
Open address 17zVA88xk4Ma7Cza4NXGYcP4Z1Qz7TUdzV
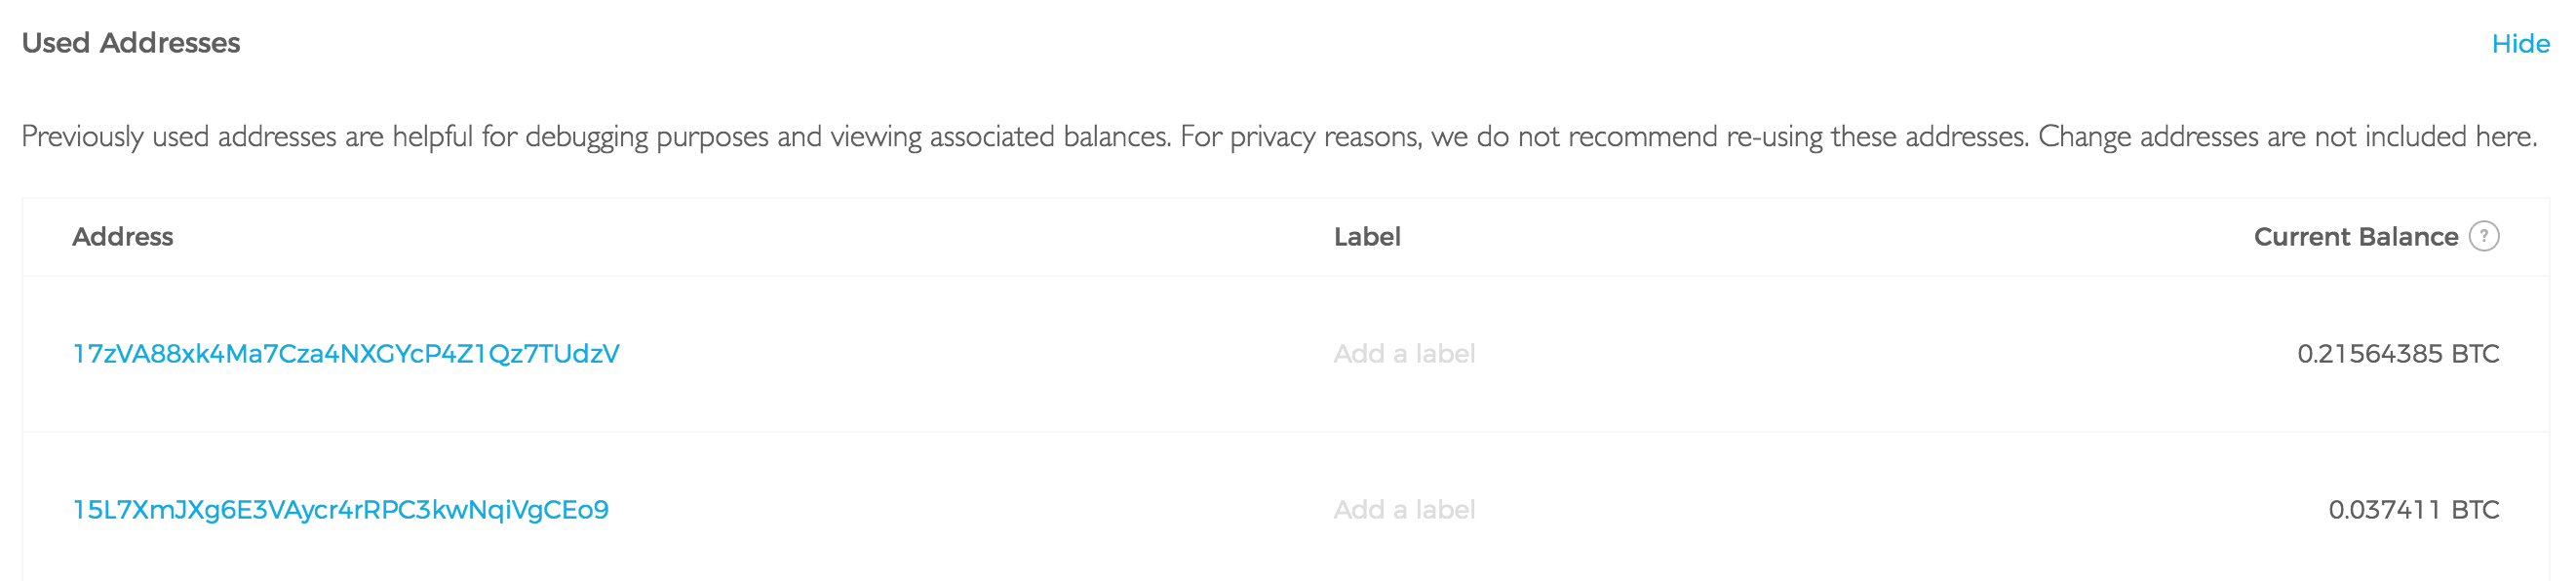(346, 354)
